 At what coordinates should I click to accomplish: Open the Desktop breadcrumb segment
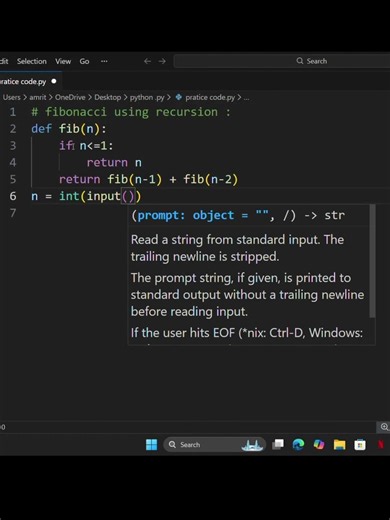tap(107, 97)
